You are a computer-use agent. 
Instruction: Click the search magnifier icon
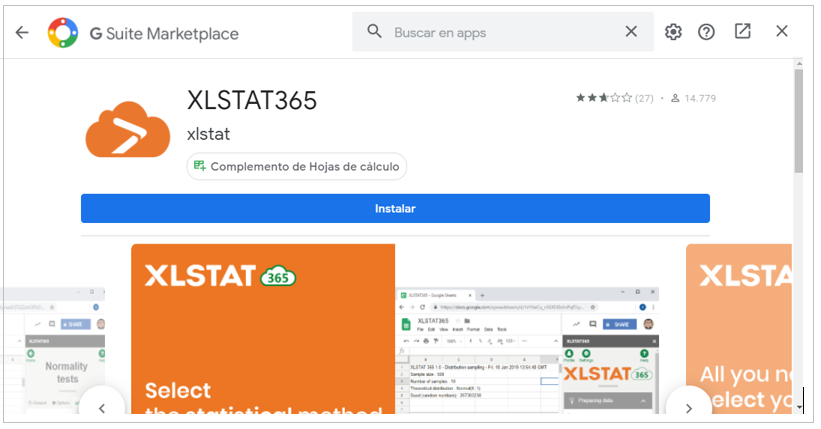tap(375, 32)
